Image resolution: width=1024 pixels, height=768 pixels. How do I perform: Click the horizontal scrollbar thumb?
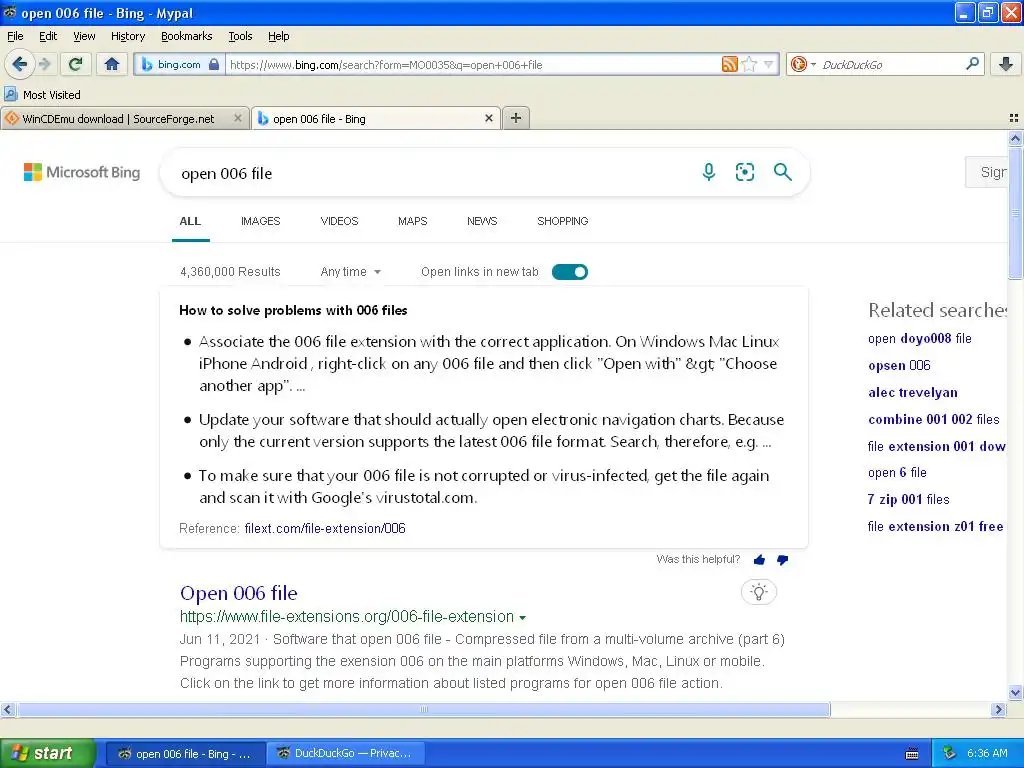coord(423,709)
